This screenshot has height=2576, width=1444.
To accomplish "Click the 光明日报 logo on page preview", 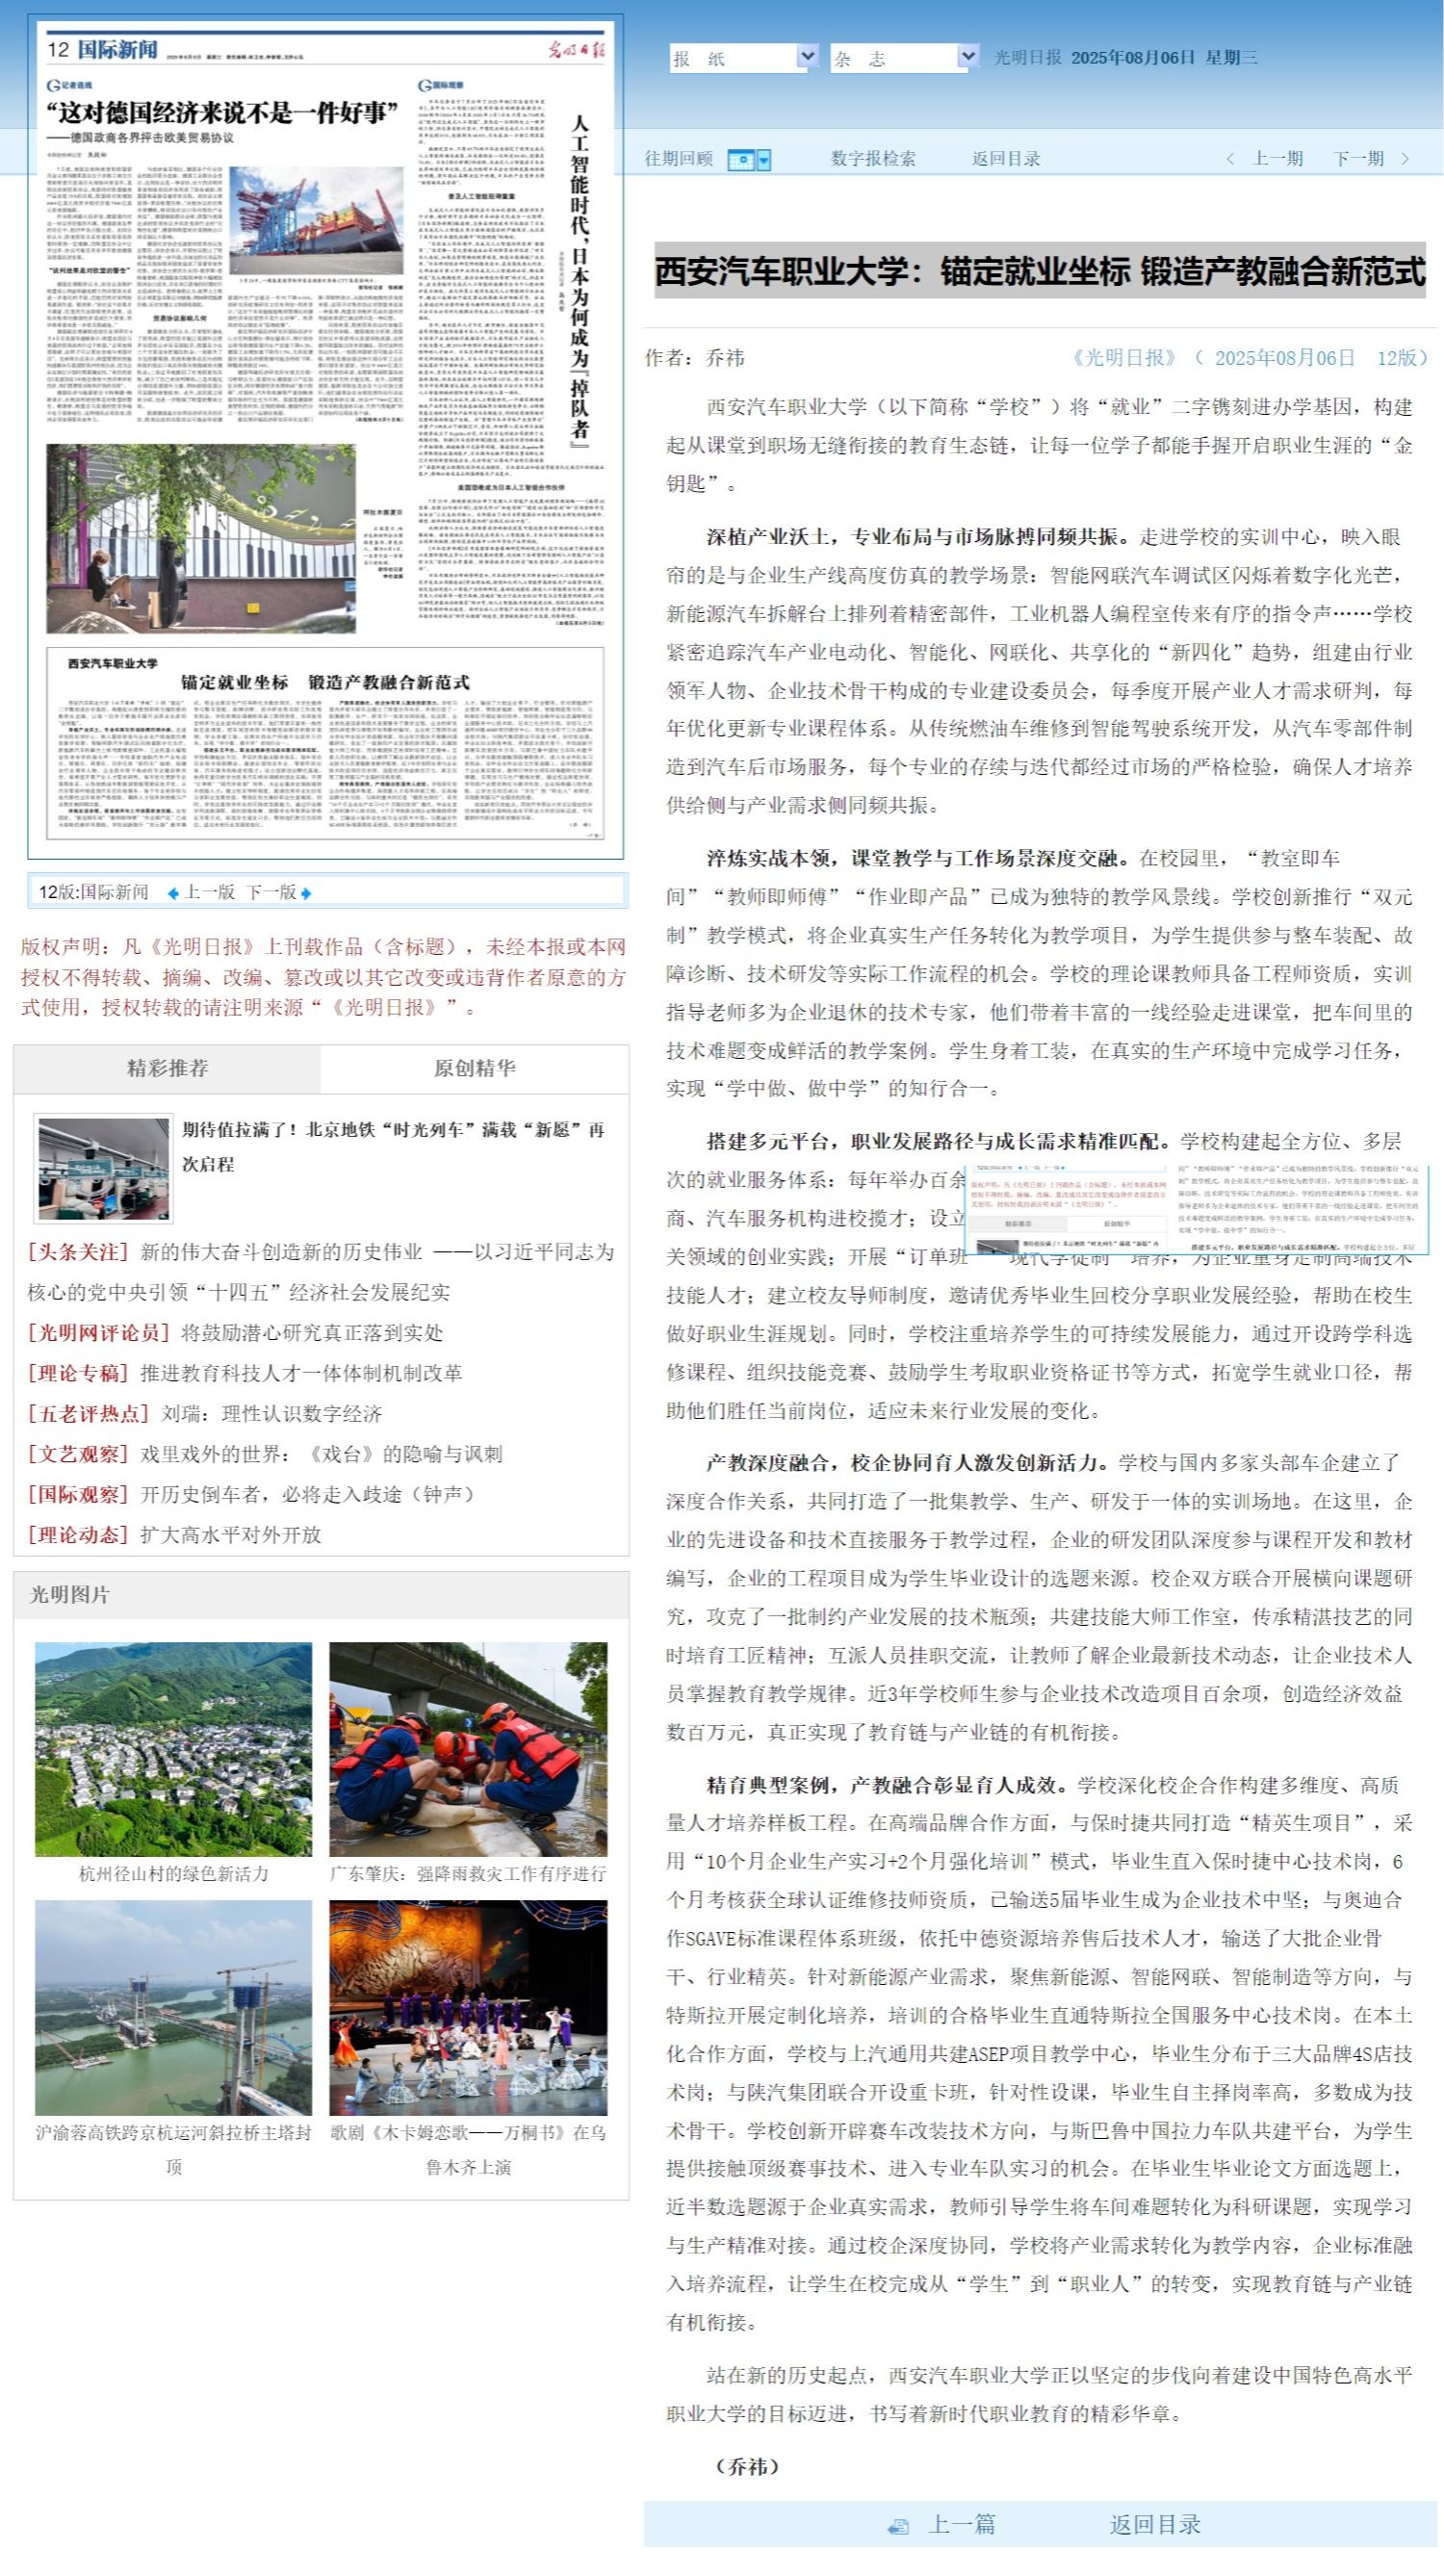I will coord(578,50).
